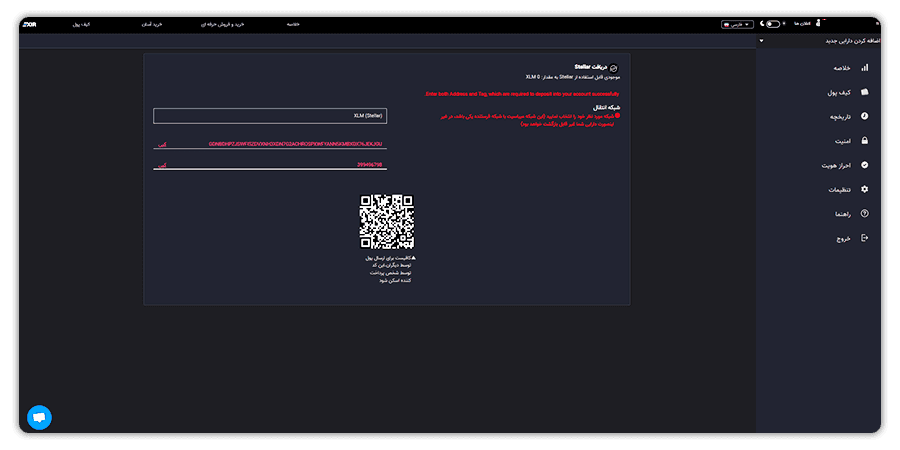Click the checkmark icon beside احراز هویت

click(864, 165)
